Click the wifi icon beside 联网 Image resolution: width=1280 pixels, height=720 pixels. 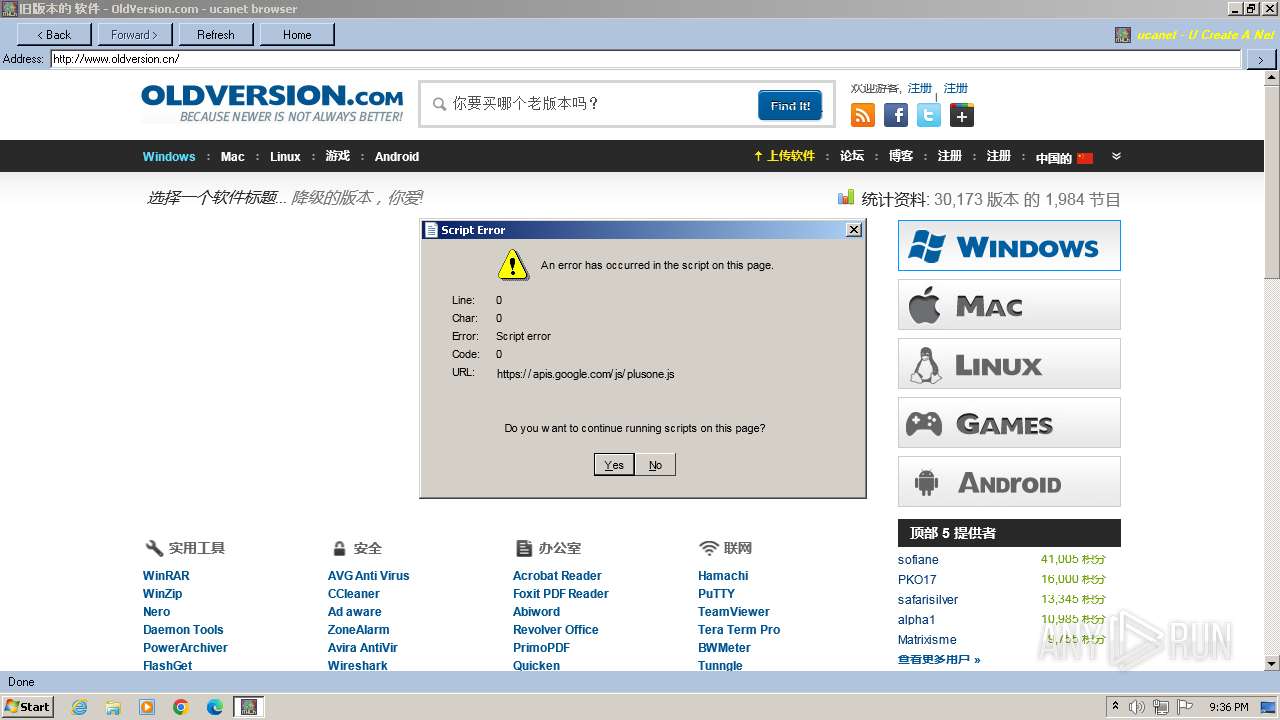pyautogui.click(x=709, y=548)
